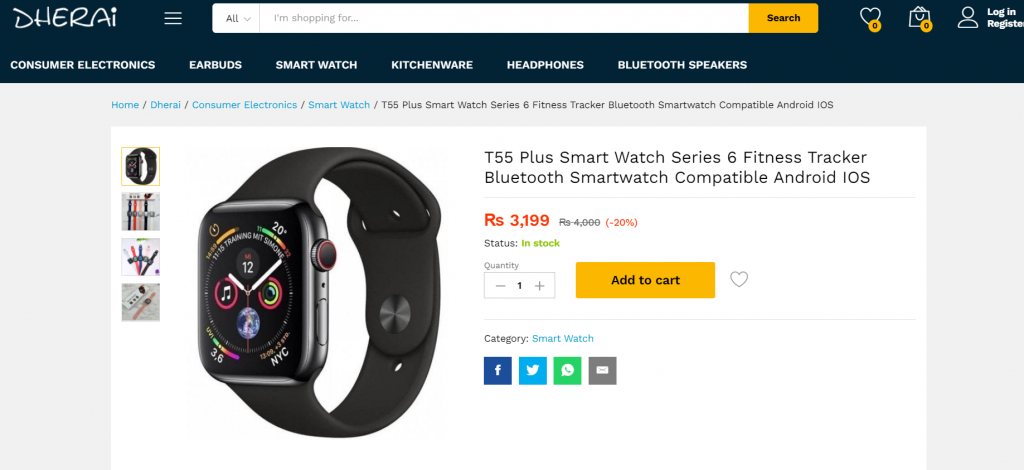
Task: Open the Smart Watch navigation menu
Action: click(316, 65)
